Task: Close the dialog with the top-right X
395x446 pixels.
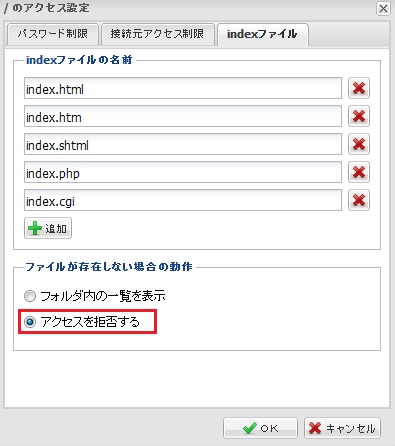Action: [x=383, y=8]
